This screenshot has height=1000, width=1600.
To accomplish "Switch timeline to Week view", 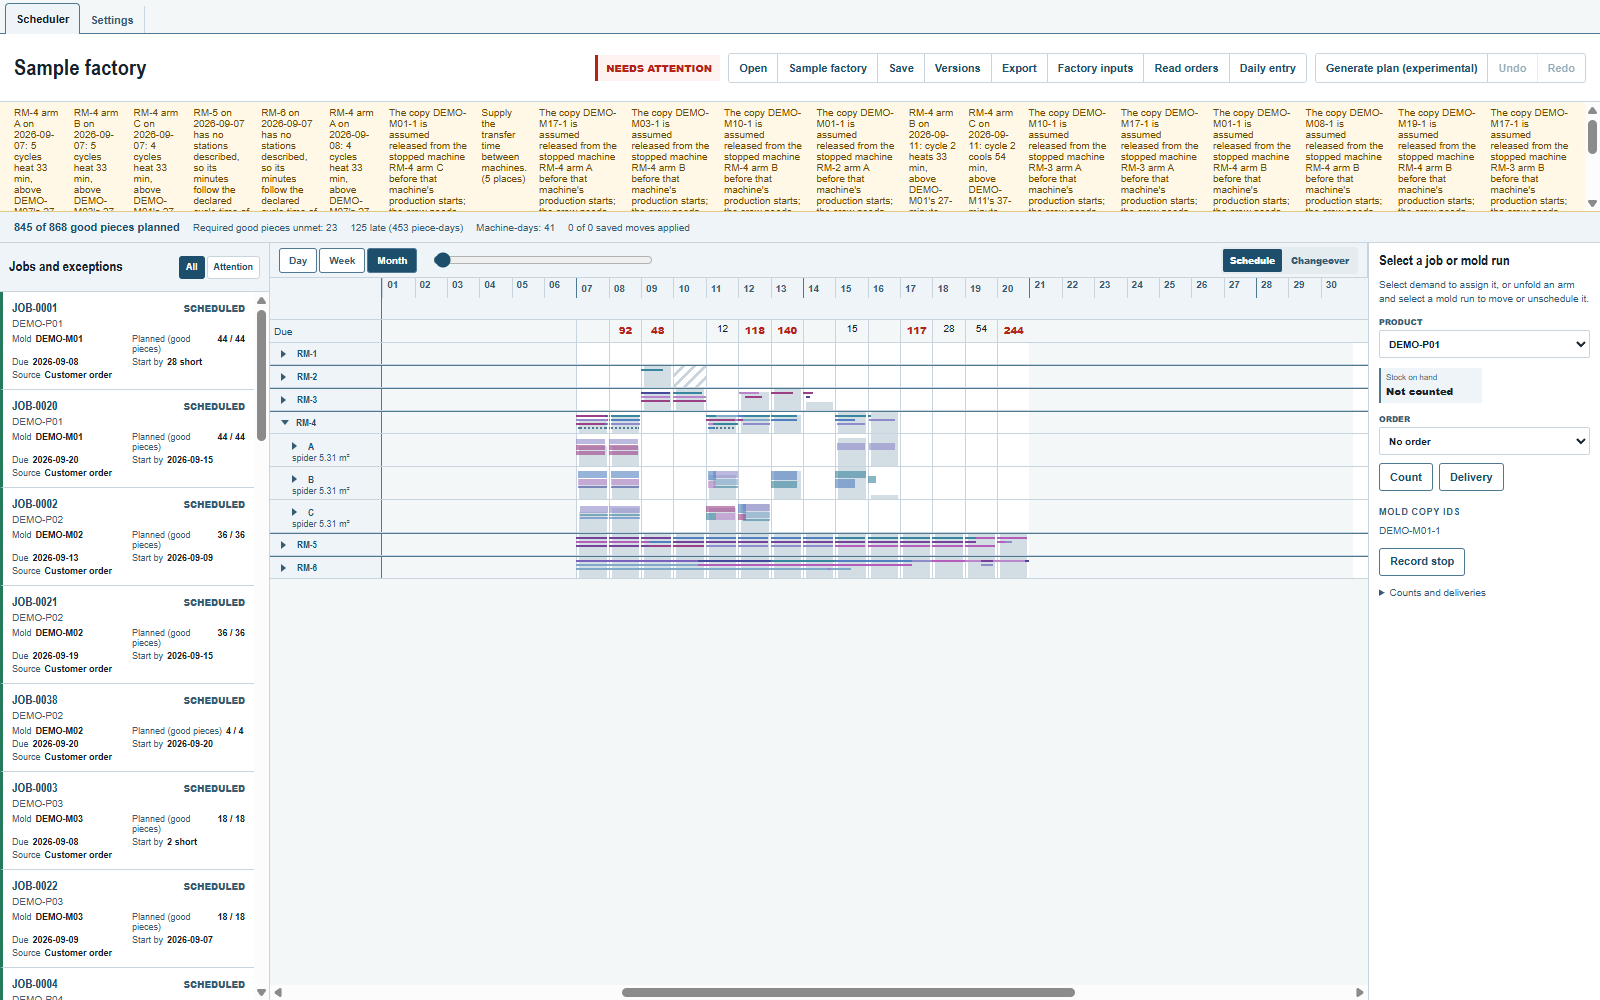I will 342,261.
